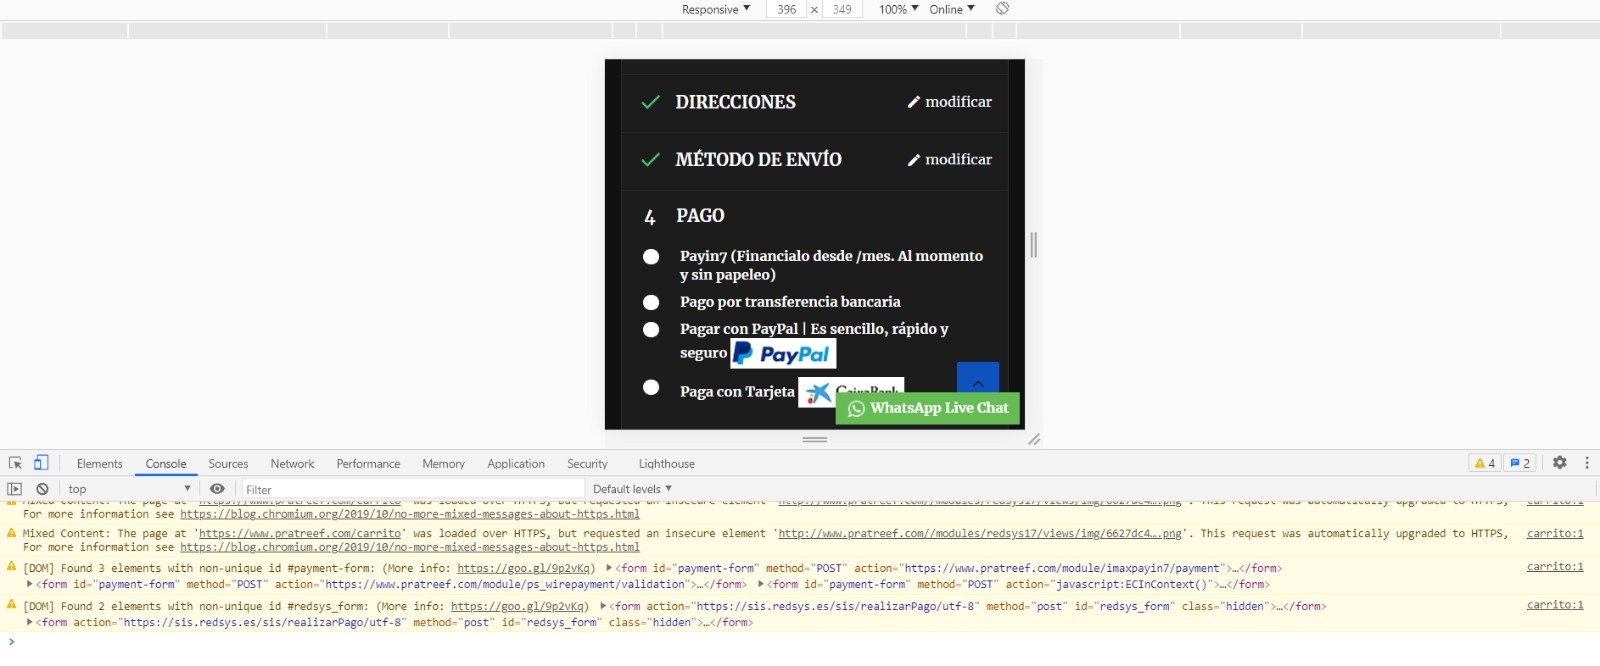
Task: Click the inspect element picker icon
Action: pyautogui.click(x=15, y=463)
